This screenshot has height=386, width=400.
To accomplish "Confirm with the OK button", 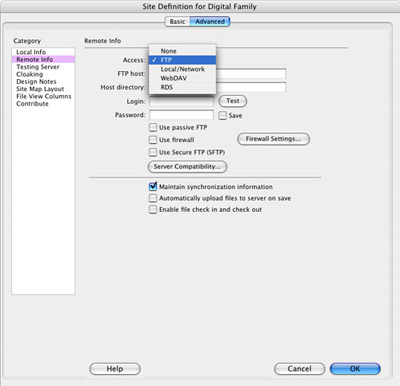I will [355, 369].
